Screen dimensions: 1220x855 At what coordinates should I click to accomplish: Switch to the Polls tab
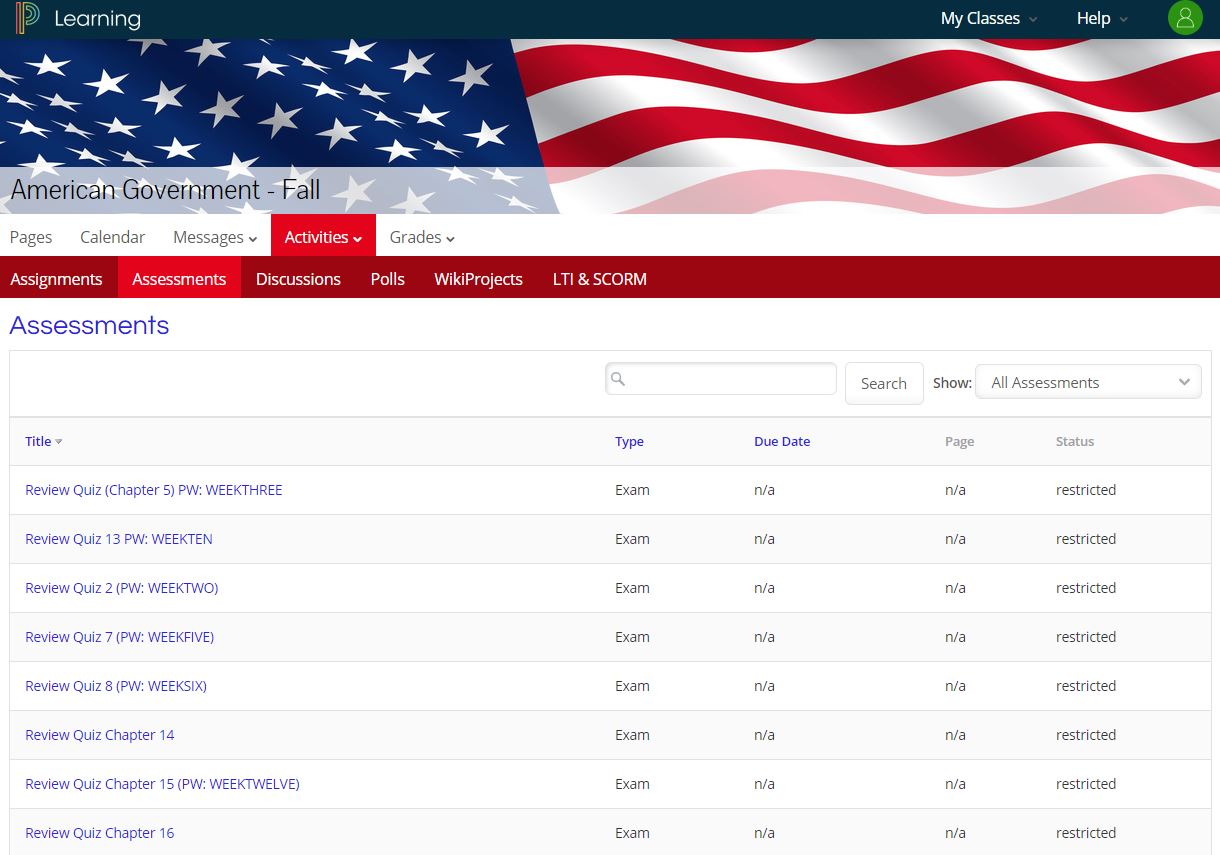(x=387, y=279)
